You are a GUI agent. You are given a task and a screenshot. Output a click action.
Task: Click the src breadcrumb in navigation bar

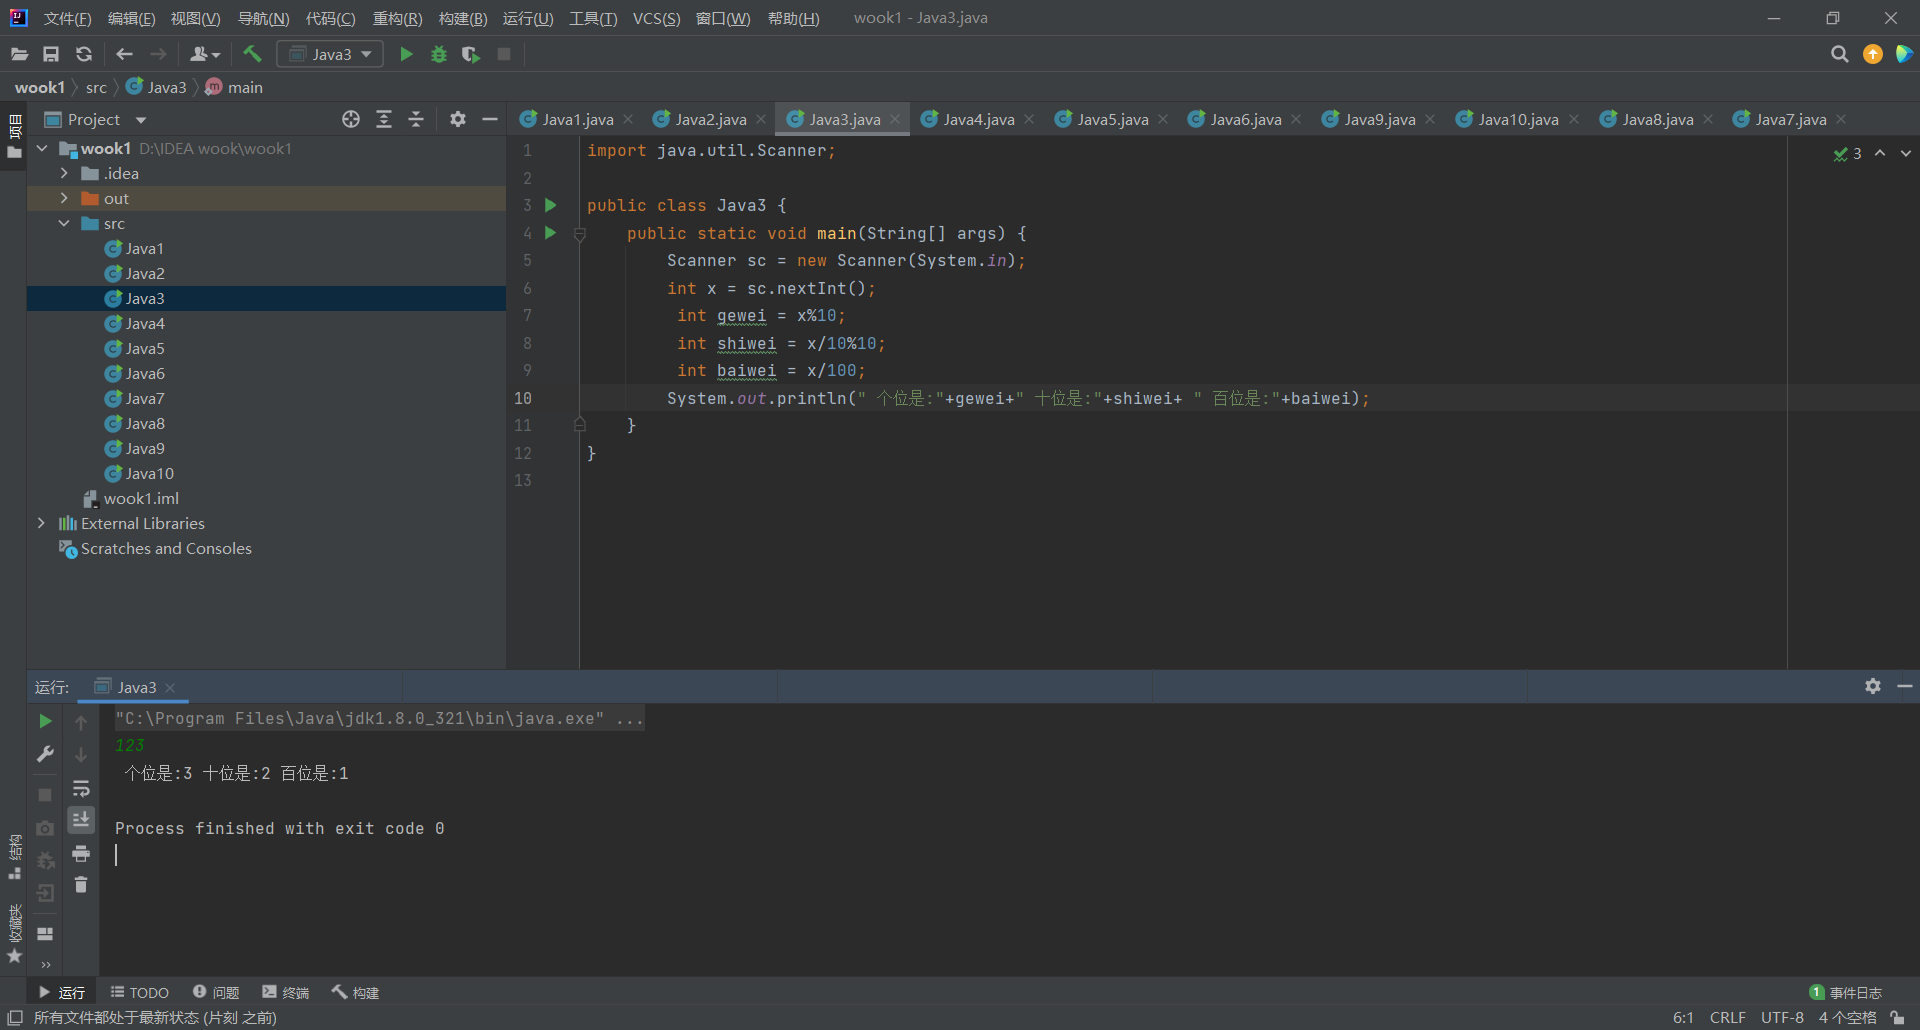pyautogui.click(x=96, y=87)
